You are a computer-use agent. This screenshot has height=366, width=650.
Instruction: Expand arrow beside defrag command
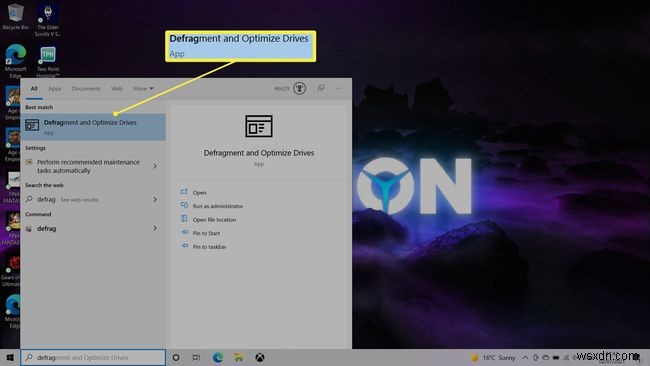[155, 228]
